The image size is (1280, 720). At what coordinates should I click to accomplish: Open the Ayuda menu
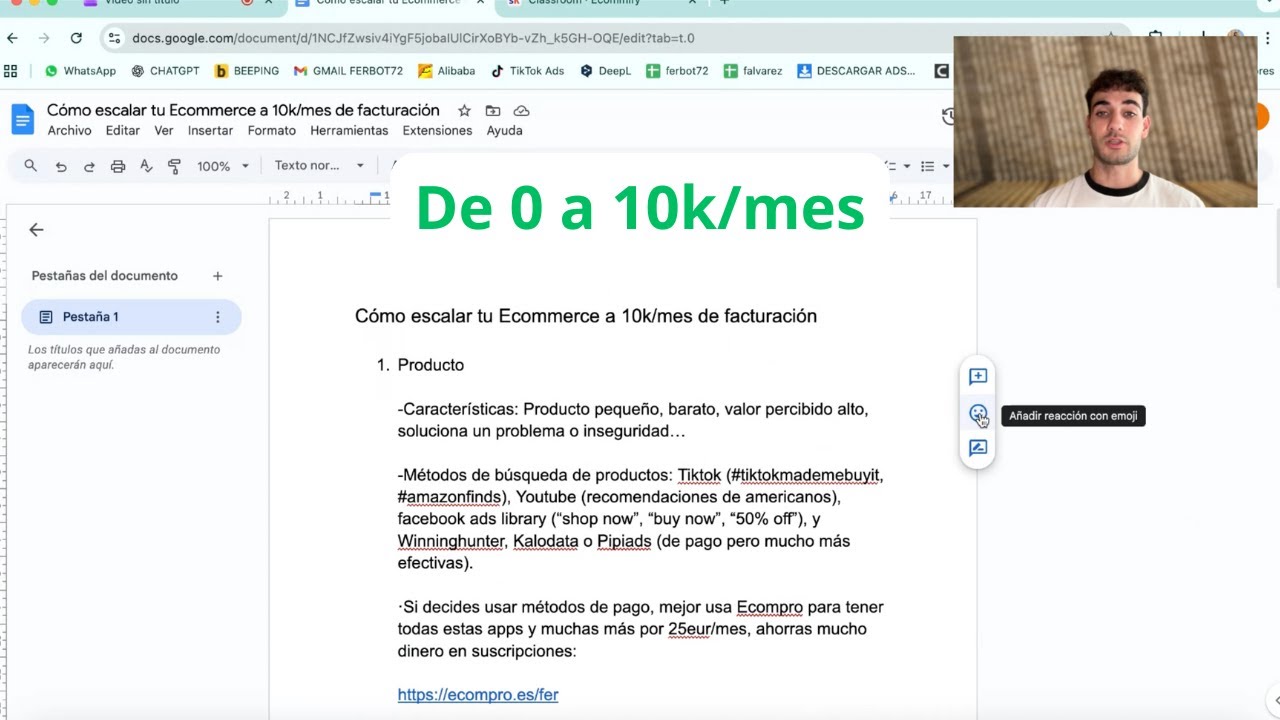coord(505,131)
